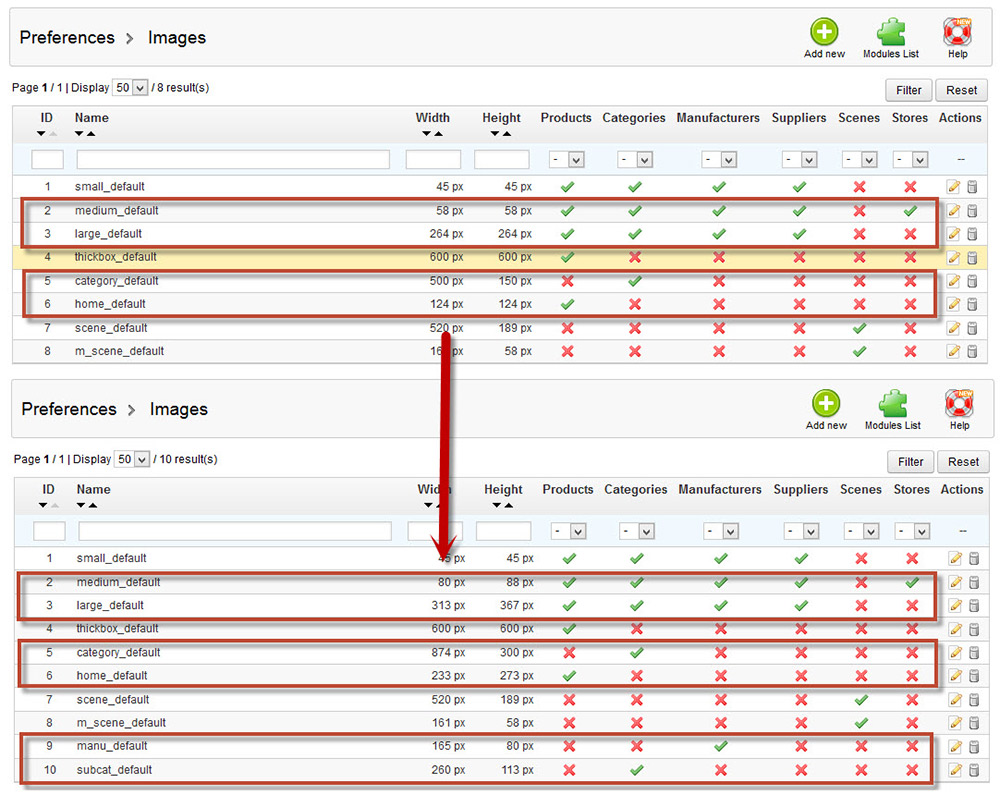Toggle Products check for thickbox_default in the 8-result list

coord(567,258)
